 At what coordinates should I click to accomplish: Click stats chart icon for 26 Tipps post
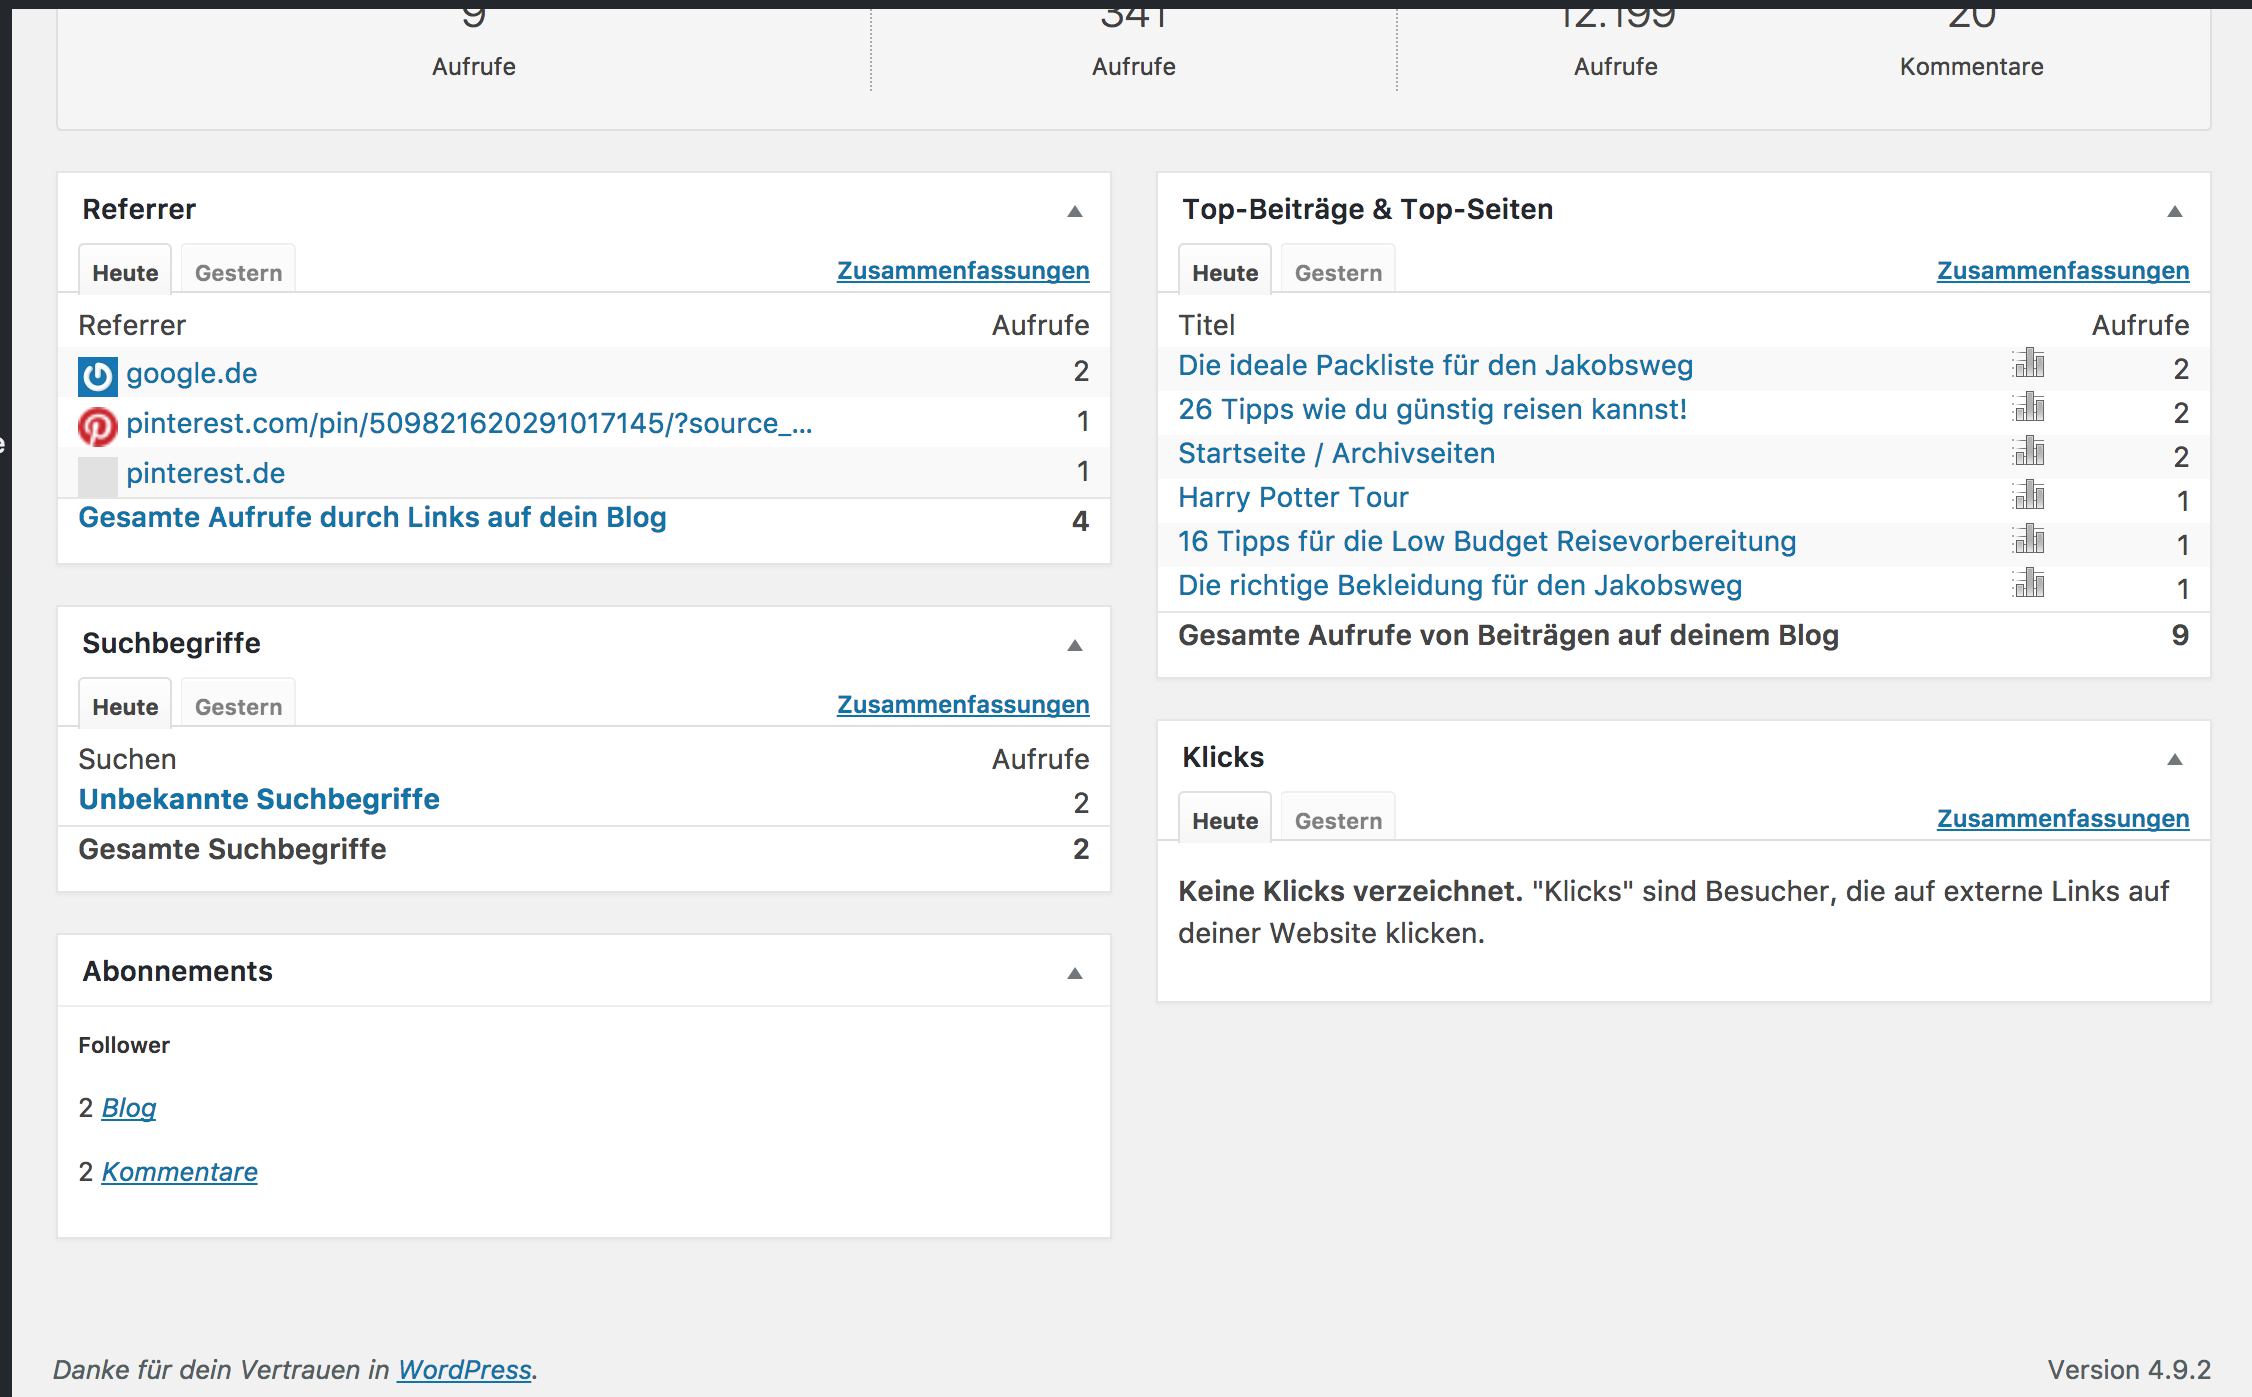pos(2029,408)
